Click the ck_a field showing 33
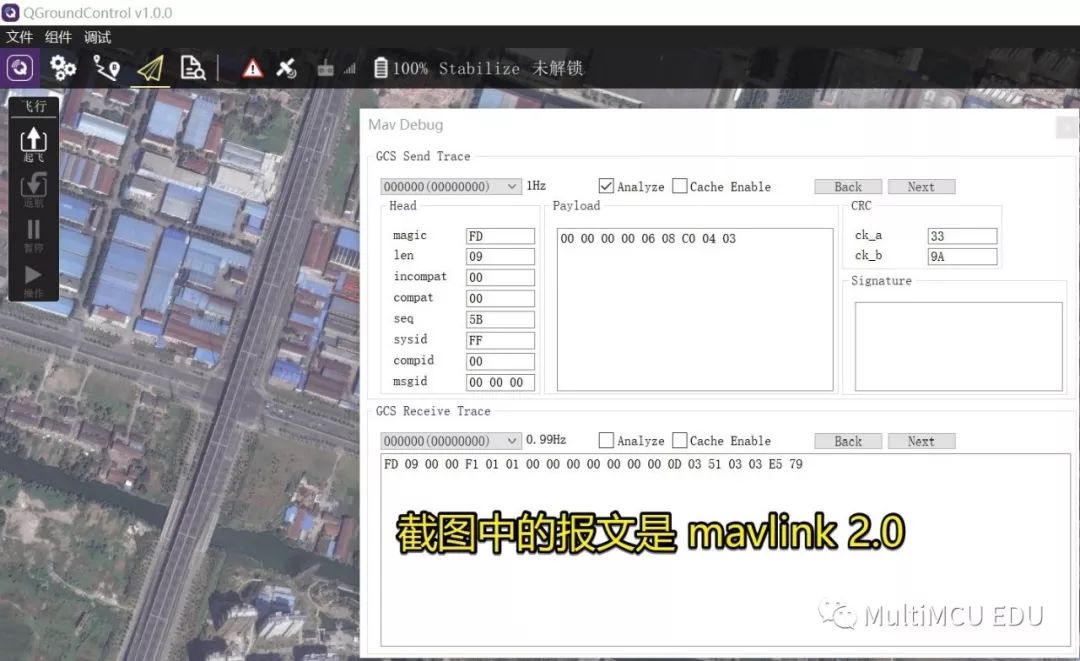The height and width of the screenshot is (661, 1080). [x=962, y=236]
